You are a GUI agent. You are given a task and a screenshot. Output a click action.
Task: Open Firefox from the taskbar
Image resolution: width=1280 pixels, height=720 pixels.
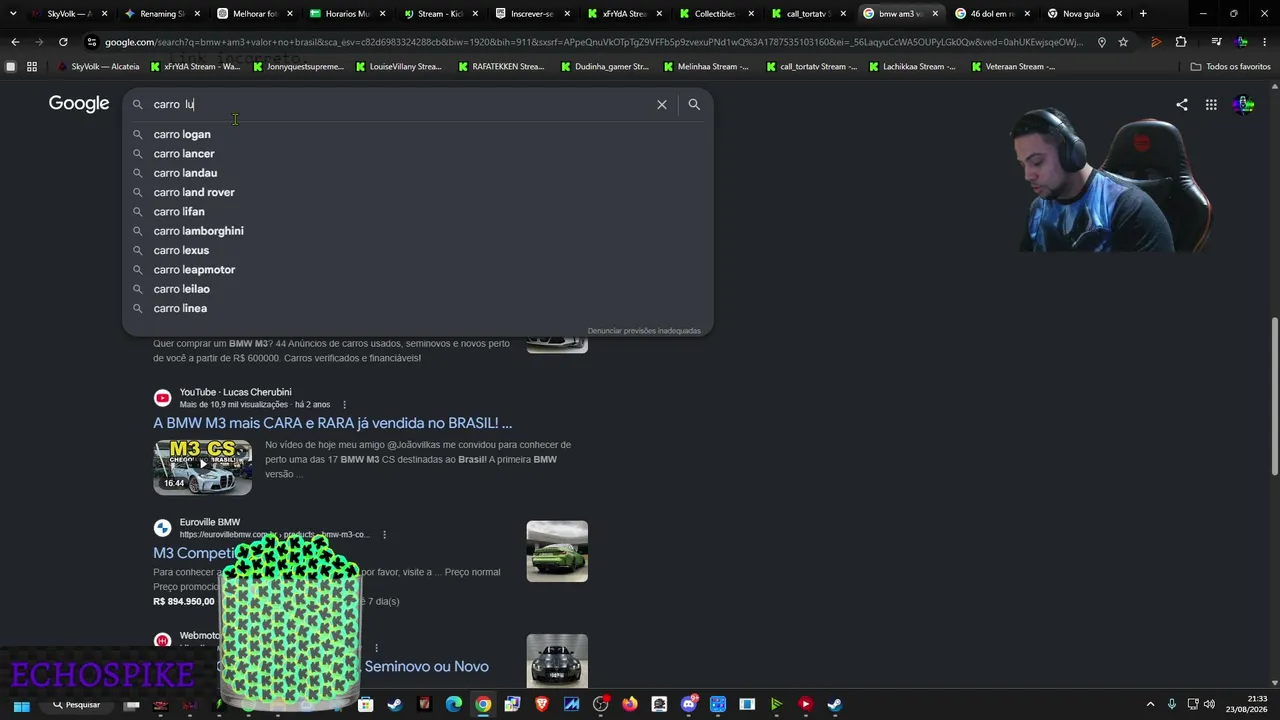pos(629,705)
